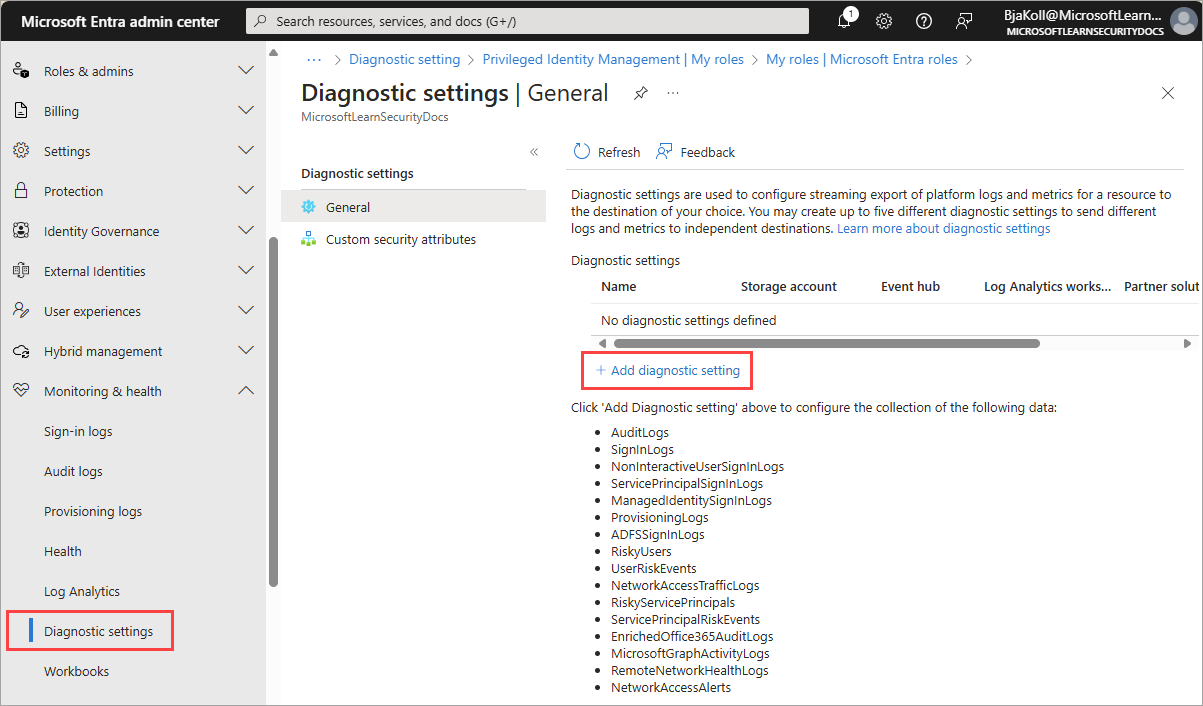Expand the Identity Governance chevron

[245, 231]
